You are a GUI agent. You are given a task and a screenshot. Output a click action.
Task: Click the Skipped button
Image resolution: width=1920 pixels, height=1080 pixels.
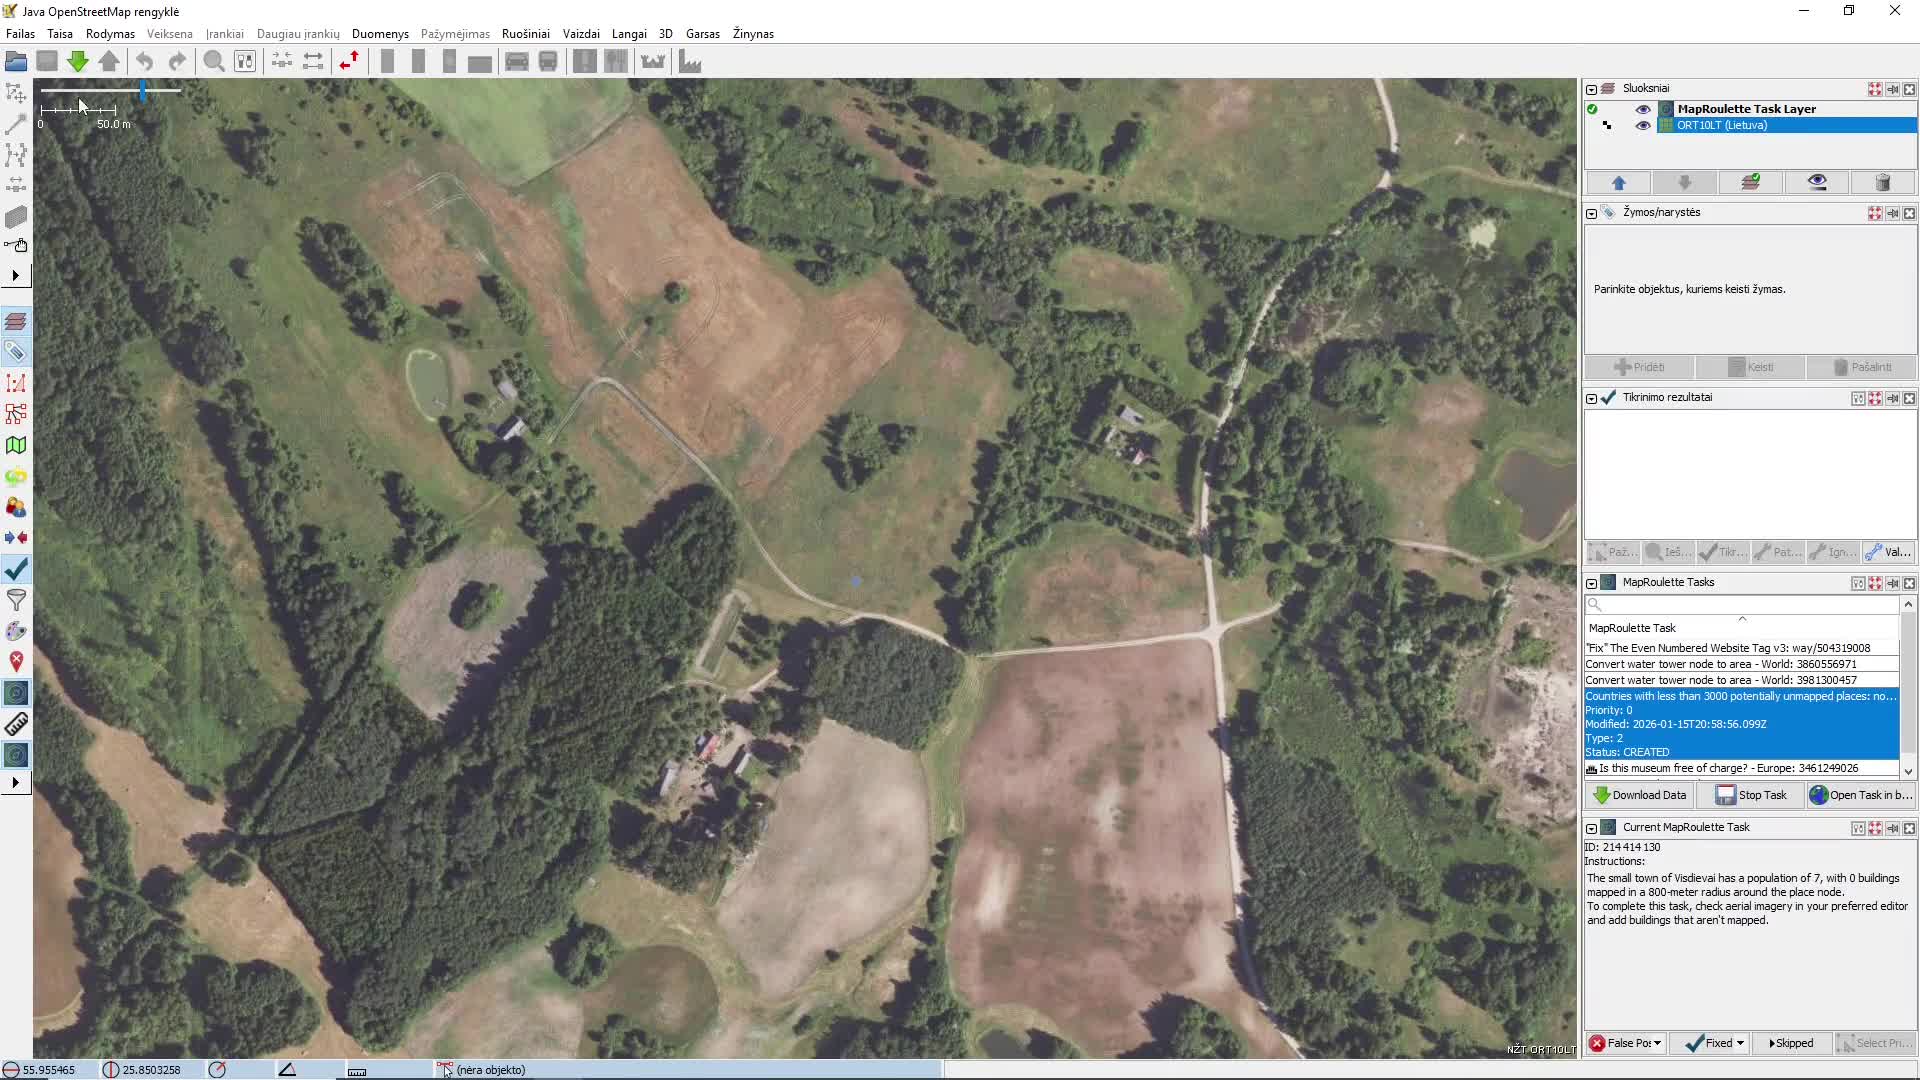(1791, 1043)
